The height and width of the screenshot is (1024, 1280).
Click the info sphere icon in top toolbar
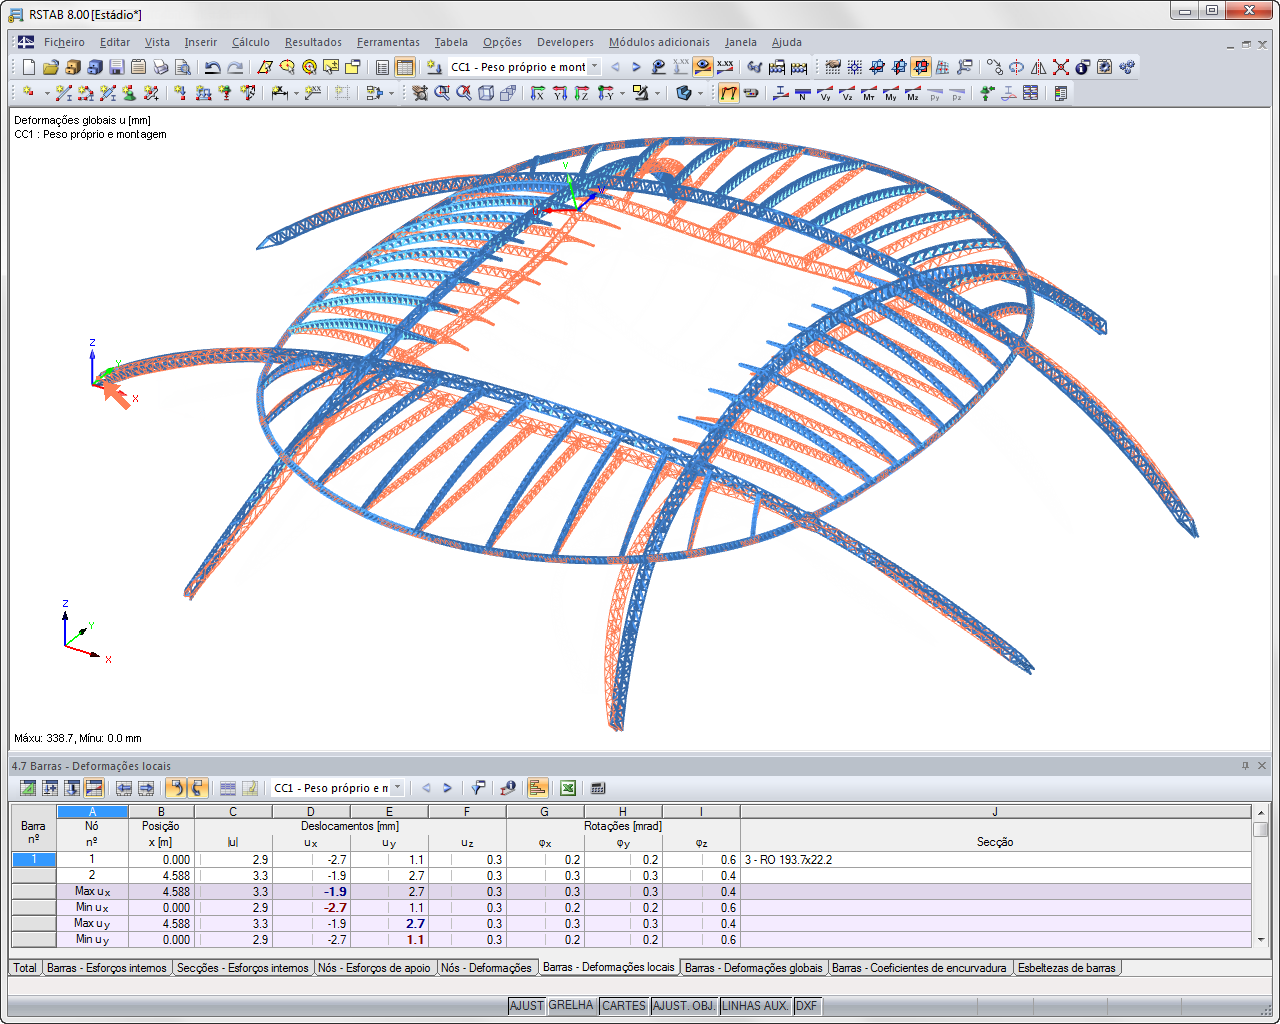tap(1083, 67)
